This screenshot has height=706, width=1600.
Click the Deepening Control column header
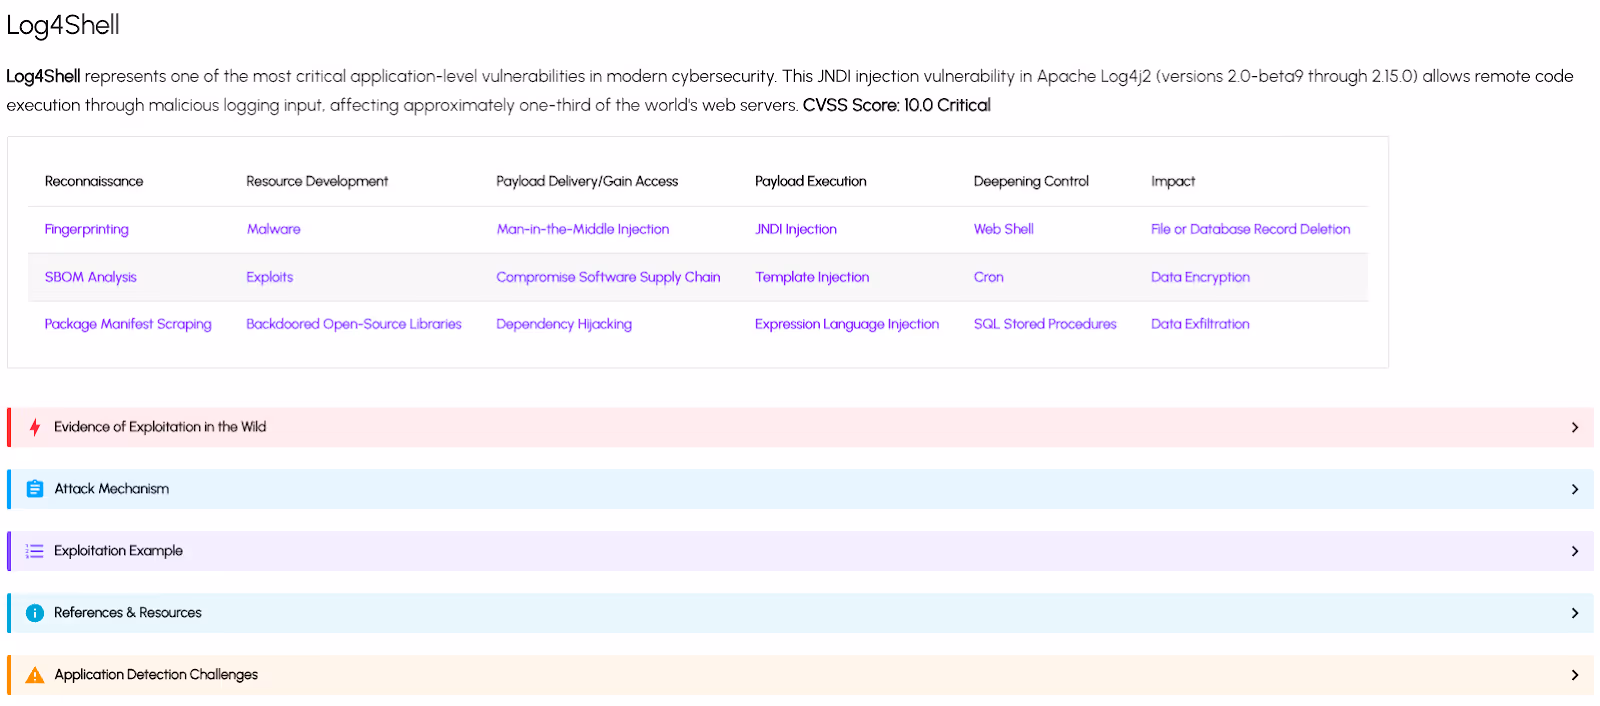tap(1031, 181)
